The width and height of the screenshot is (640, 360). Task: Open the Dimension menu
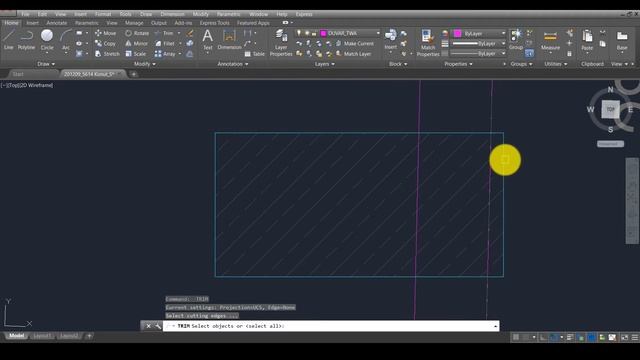(x=172, y=14)
